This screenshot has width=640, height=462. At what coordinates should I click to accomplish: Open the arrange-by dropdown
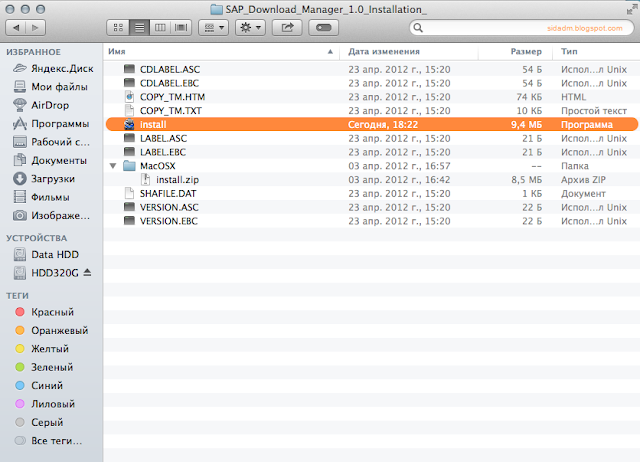pos(213,28)
